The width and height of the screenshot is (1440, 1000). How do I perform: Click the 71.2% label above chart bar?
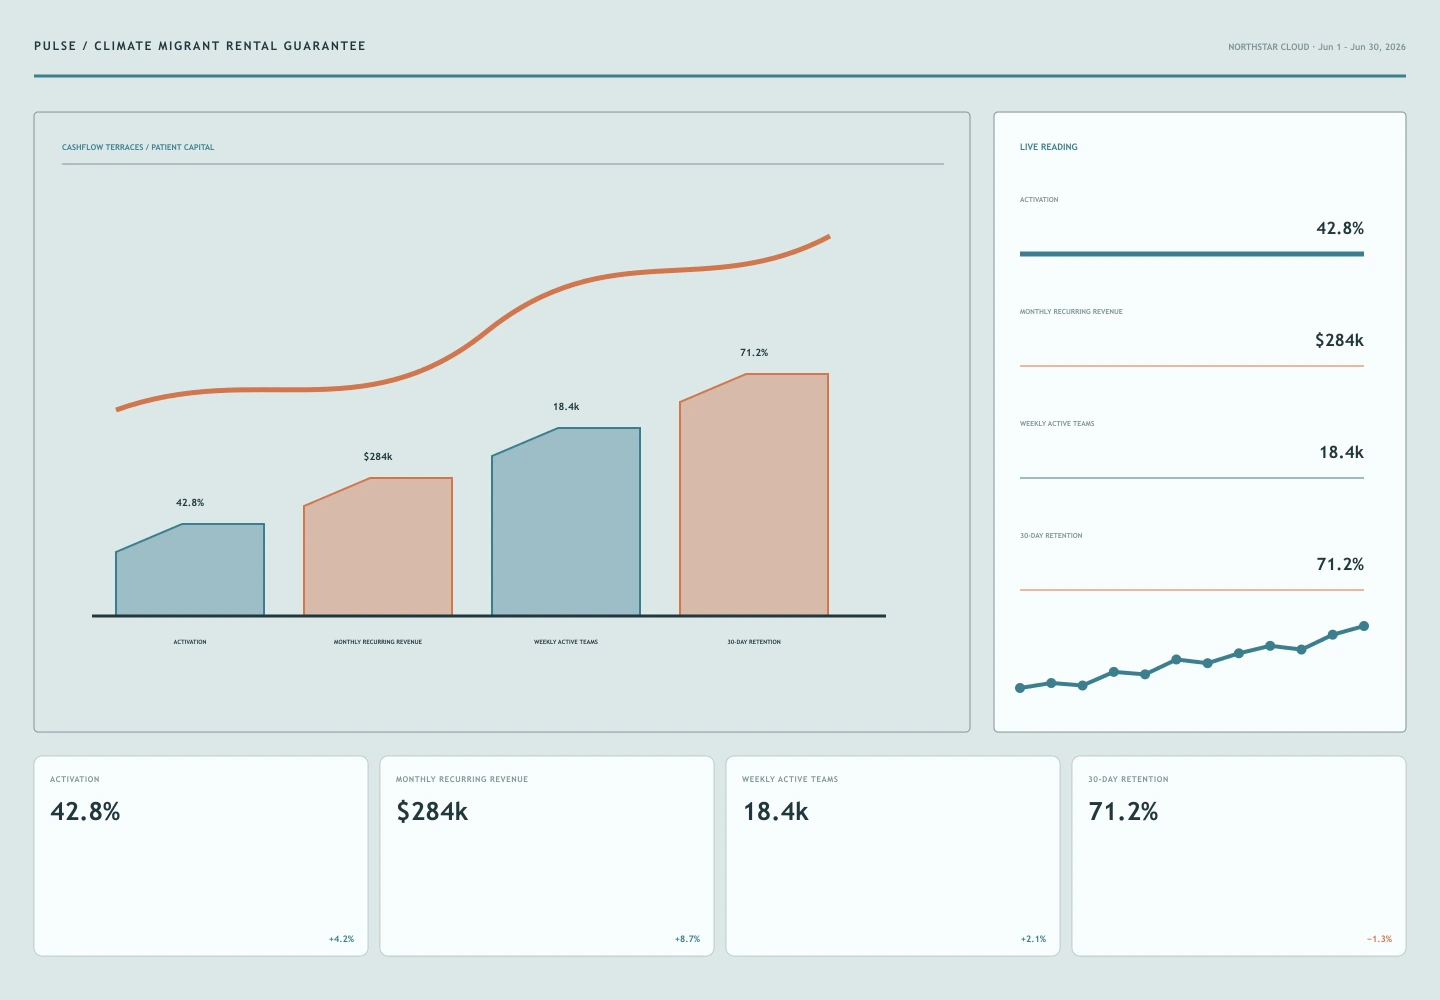click(x=754, y=353)
